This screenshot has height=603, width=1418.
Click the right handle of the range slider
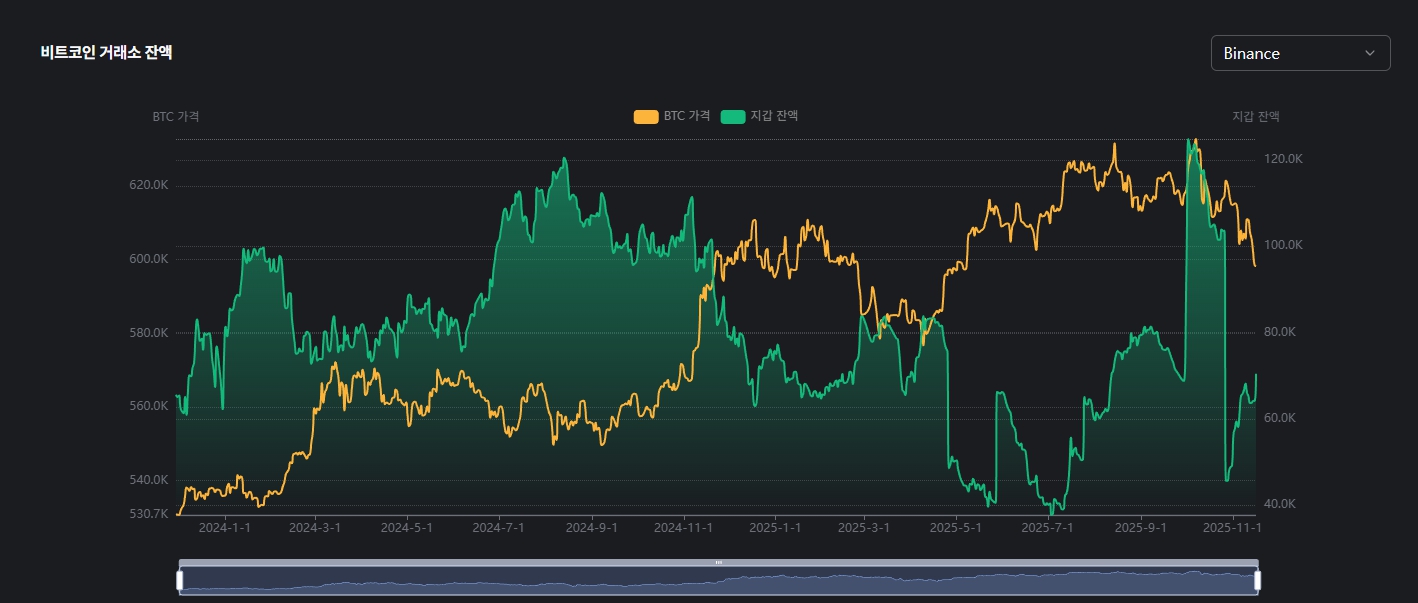[1257, 580]
